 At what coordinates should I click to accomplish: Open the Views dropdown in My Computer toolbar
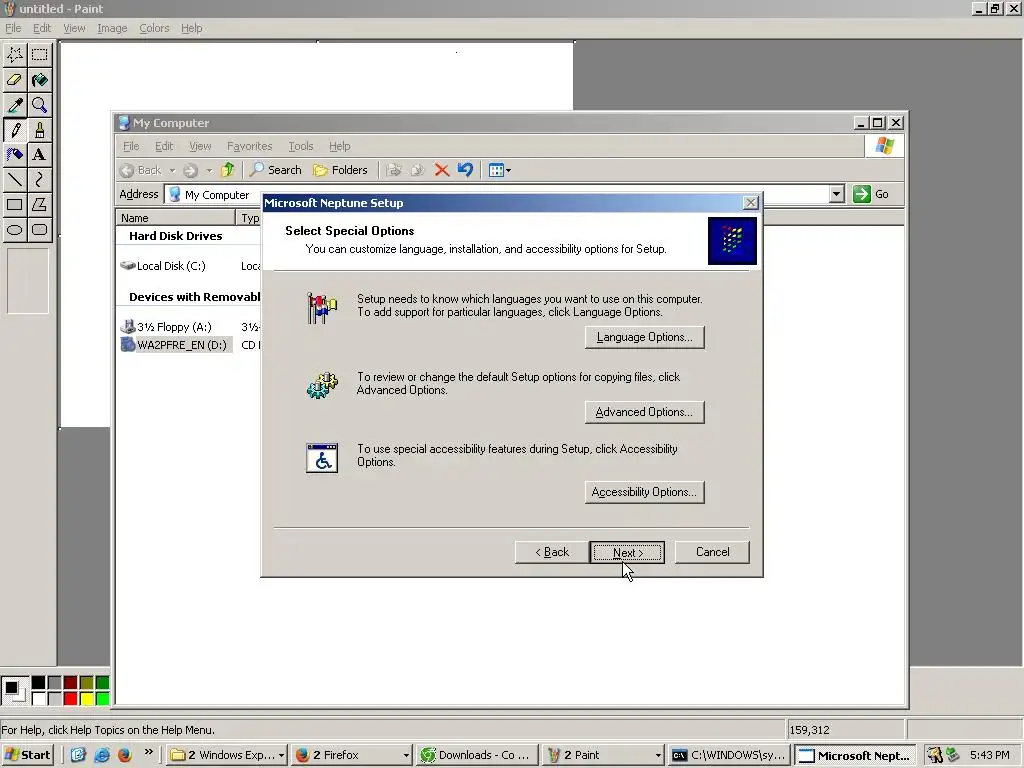click(500, 170)
